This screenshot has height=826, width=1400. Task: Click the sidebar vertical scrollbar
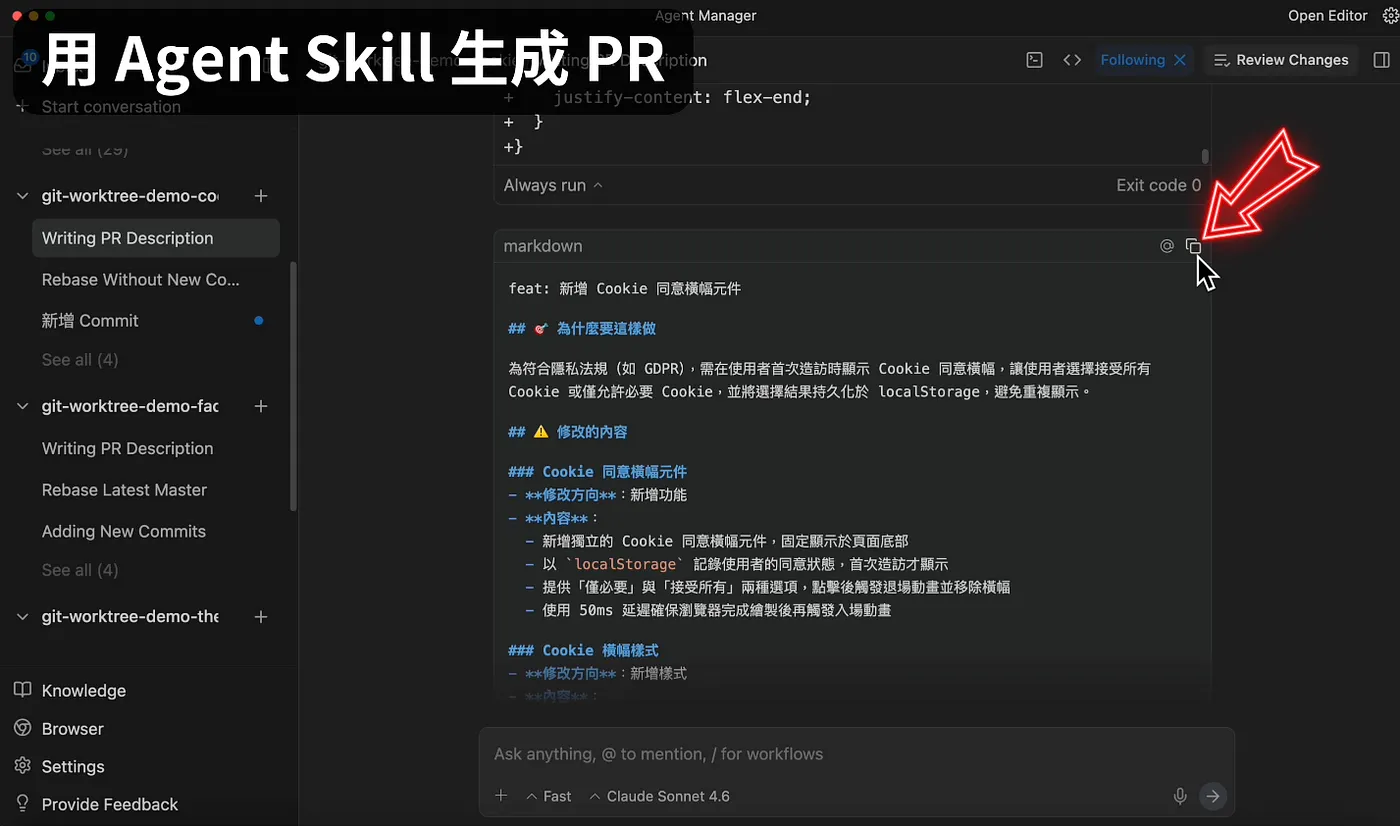293,386
